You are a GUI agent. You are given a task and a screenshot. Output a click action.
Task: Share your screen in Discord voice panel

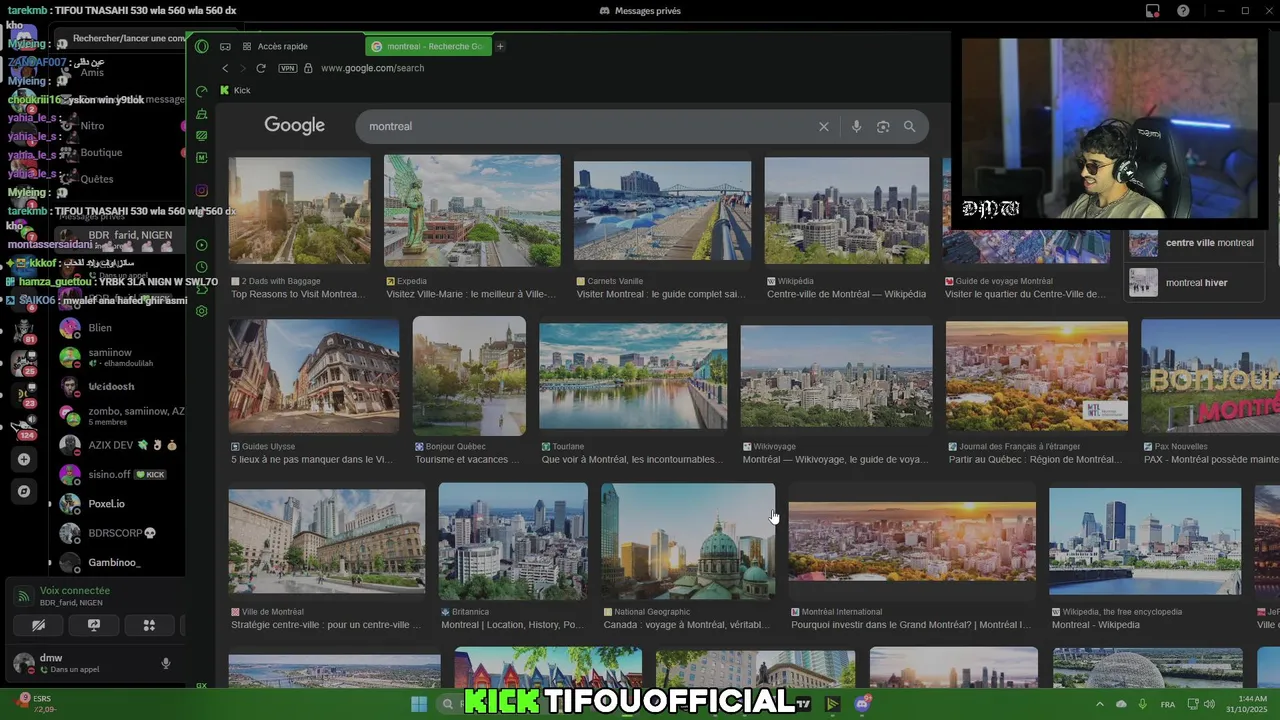click(x=94, y=626)
